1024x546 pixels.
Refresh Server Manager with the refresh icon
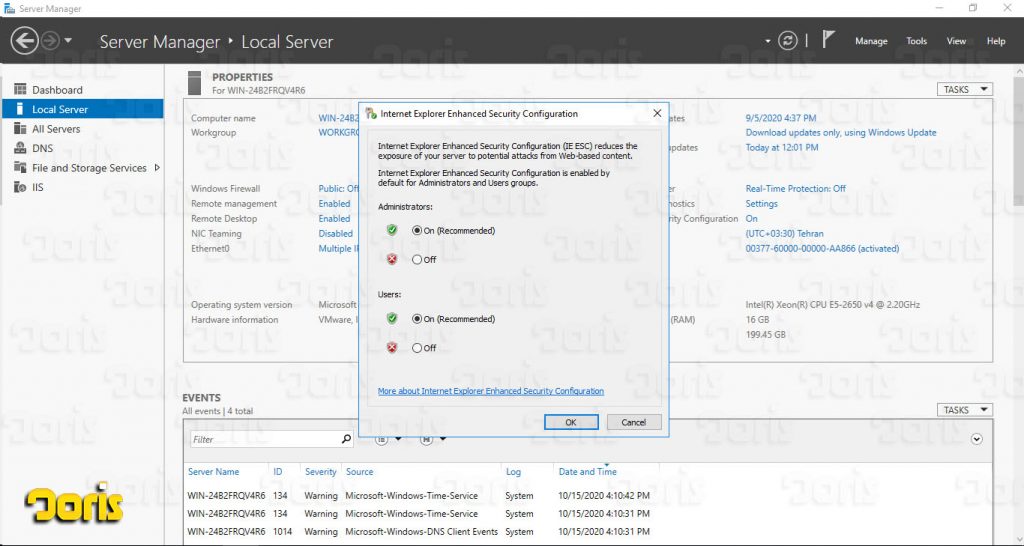coord(788,40)
